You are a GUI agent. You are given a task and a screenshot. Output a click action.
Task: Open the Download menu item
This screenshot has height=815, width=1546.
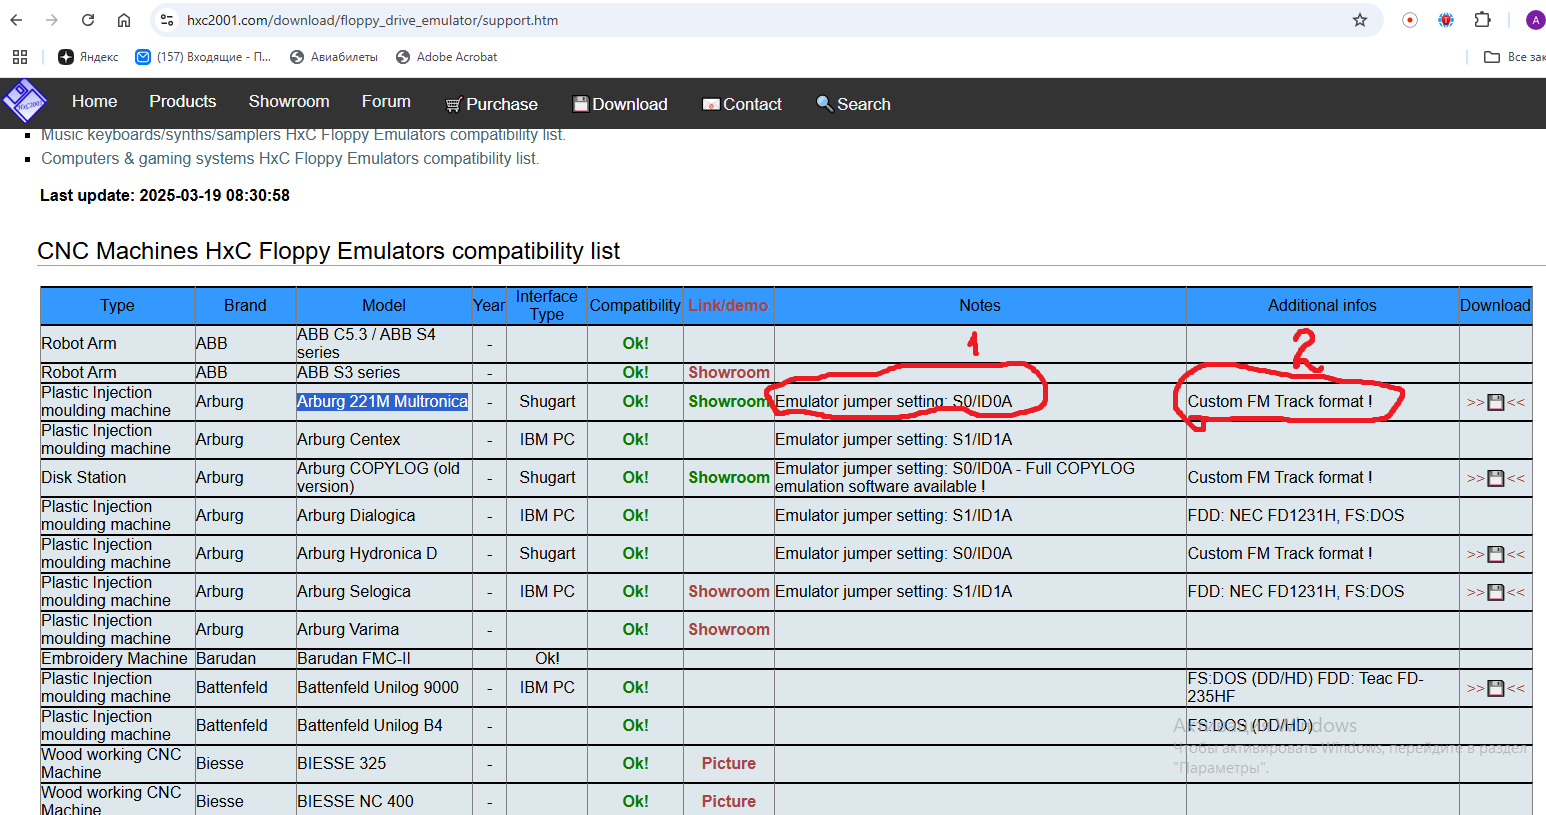click(x=619, y=104)
